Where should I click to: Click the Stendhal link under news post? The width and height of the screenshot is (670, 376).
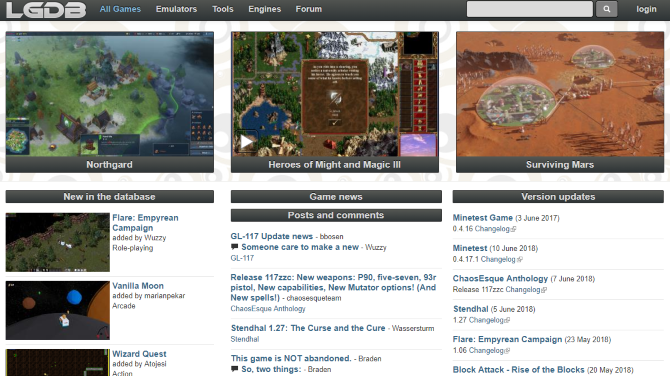(x=245, y=339)
